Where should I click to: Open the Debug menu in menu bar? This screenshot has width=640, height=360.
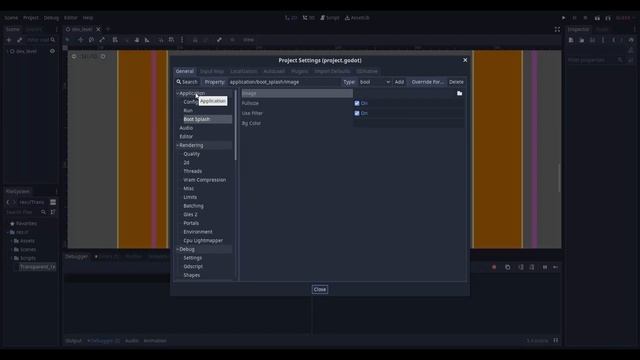pyautogui.click(x=51, y=18)
